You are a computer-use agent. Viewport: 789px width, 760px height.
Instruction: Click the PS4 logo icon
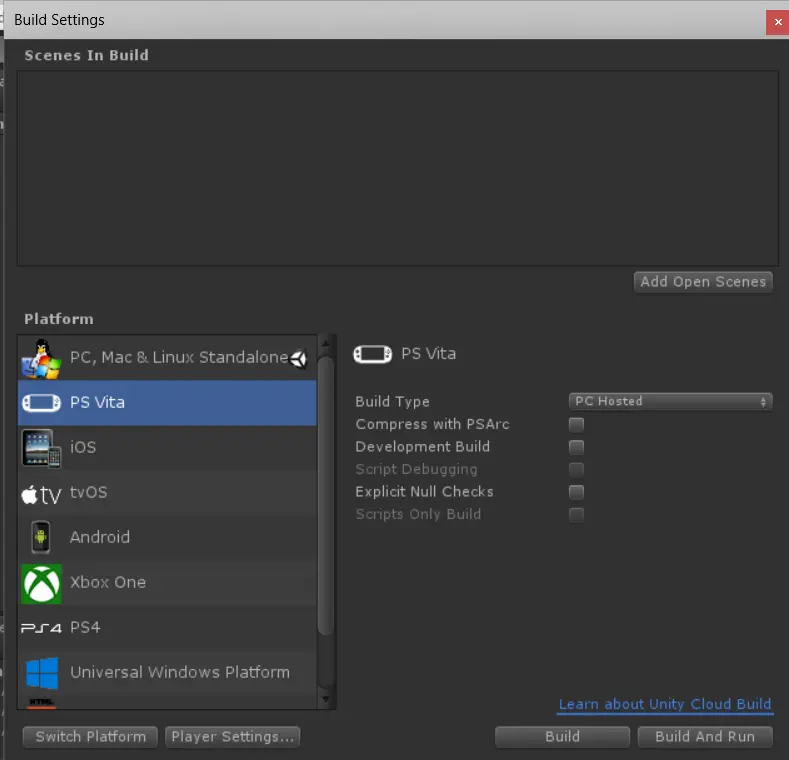(x=41, y=628)
